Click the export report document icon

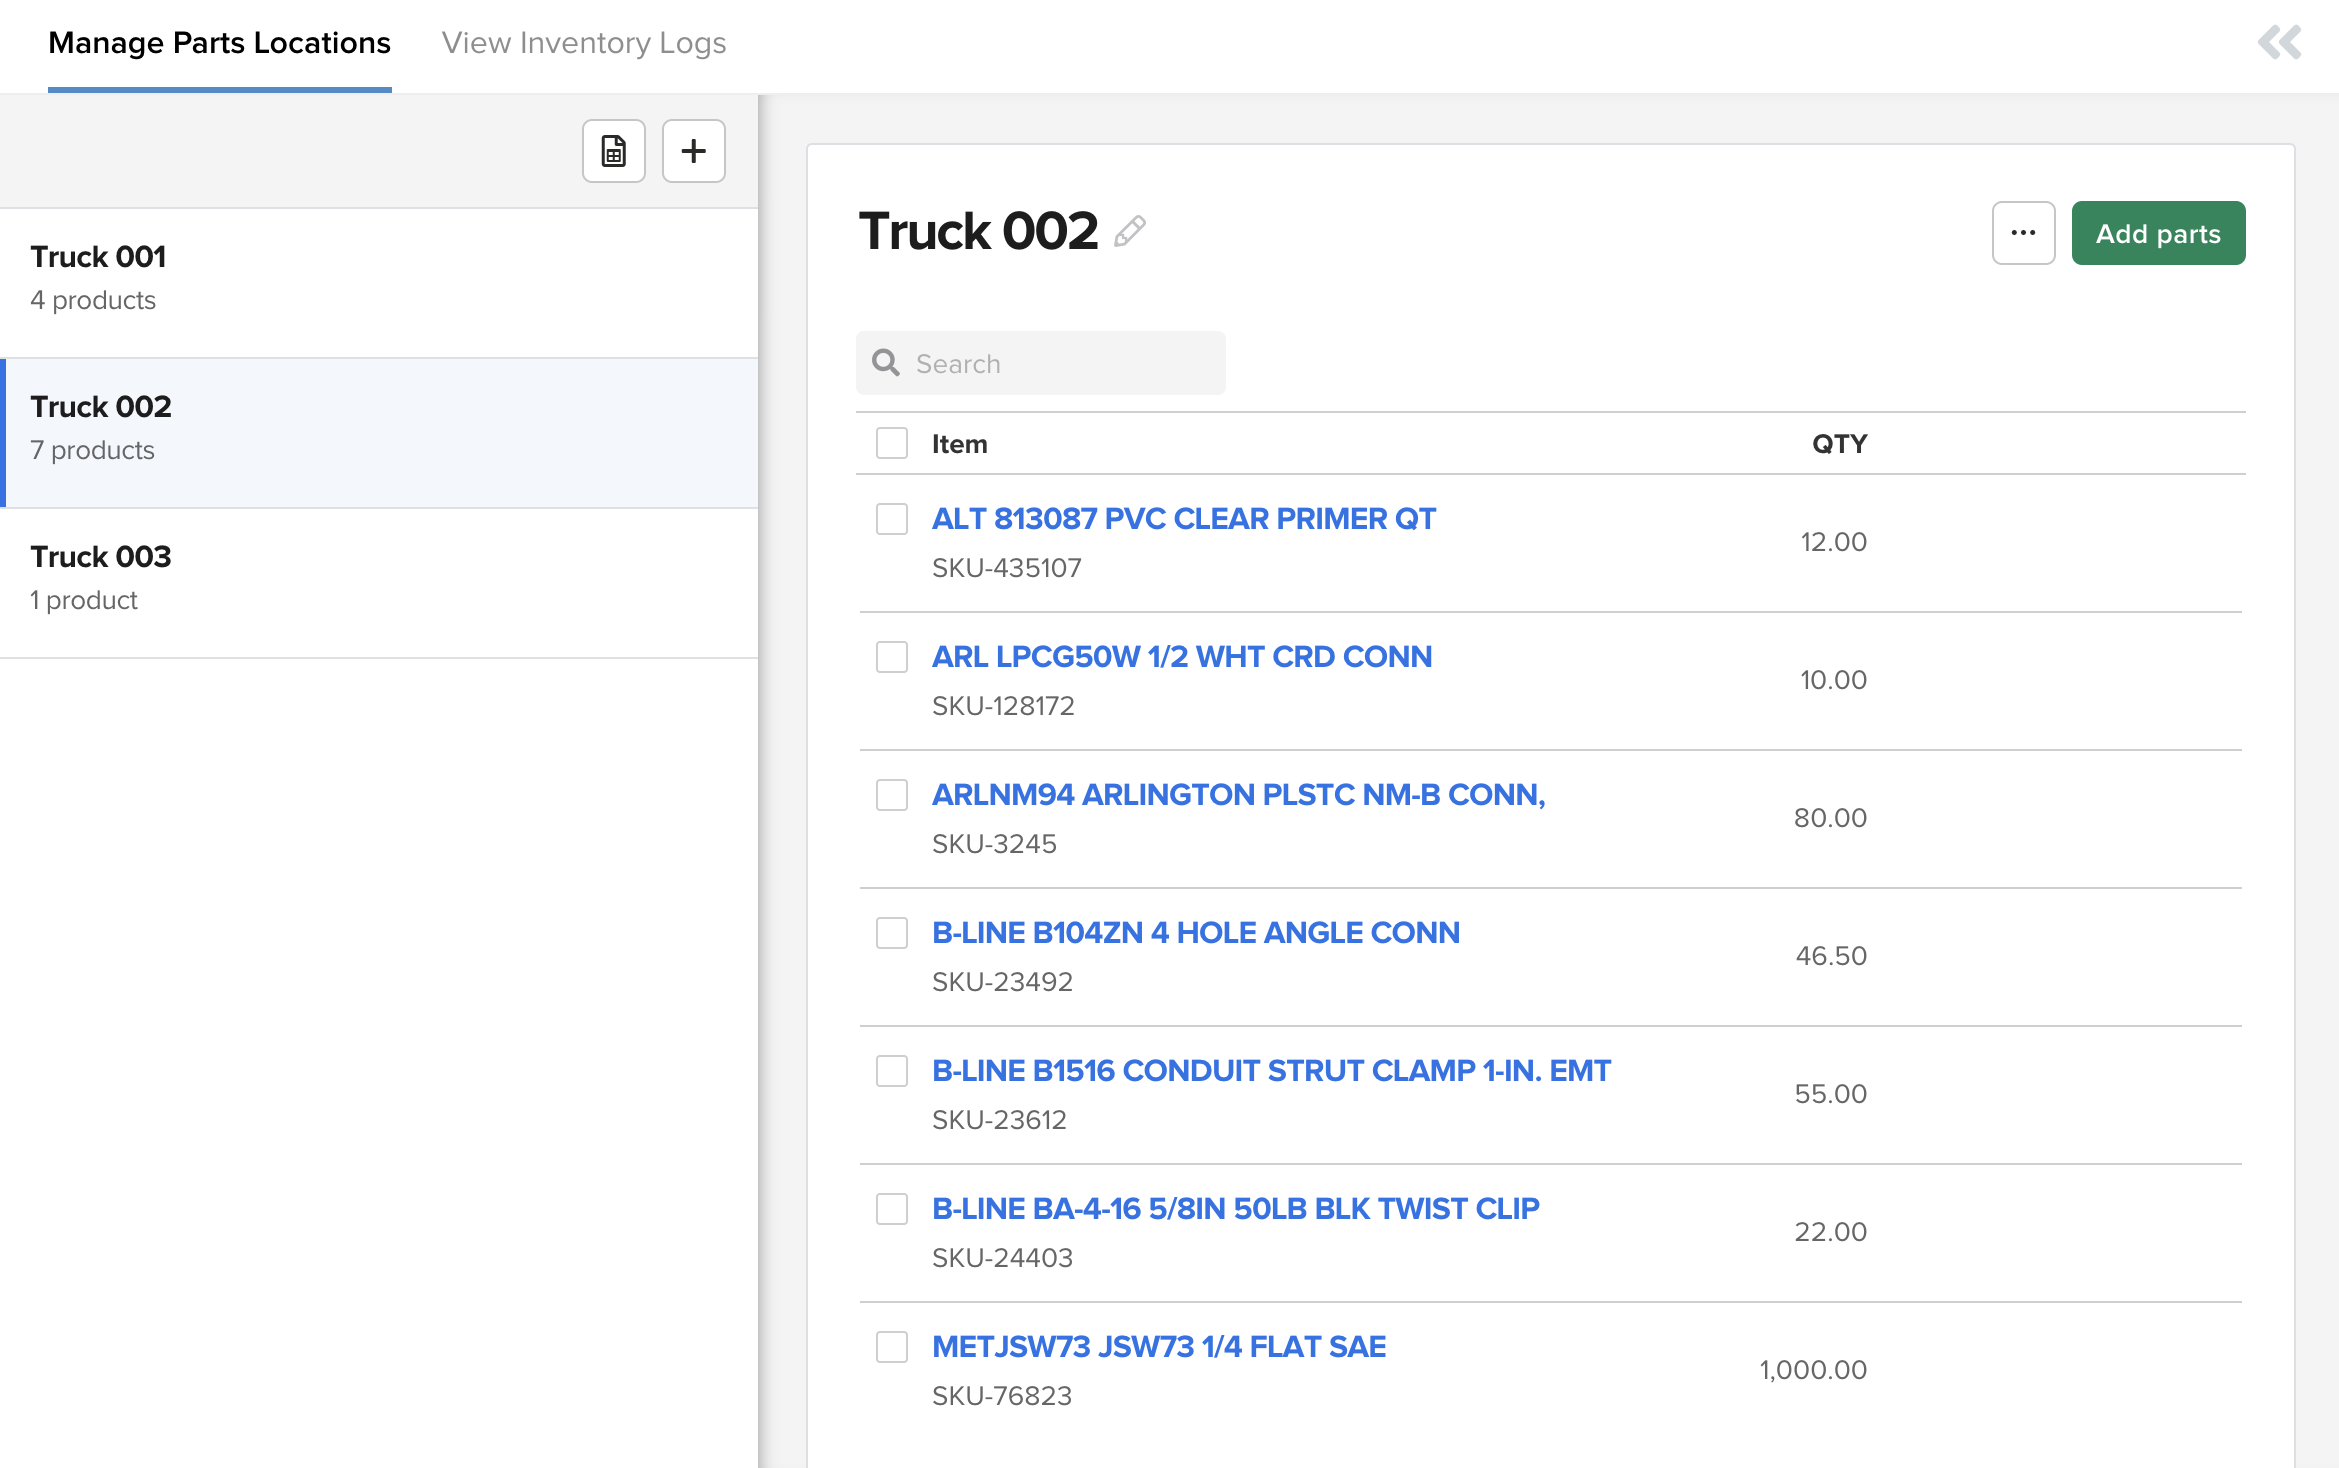pyautogui.click(x=613, y=151)
